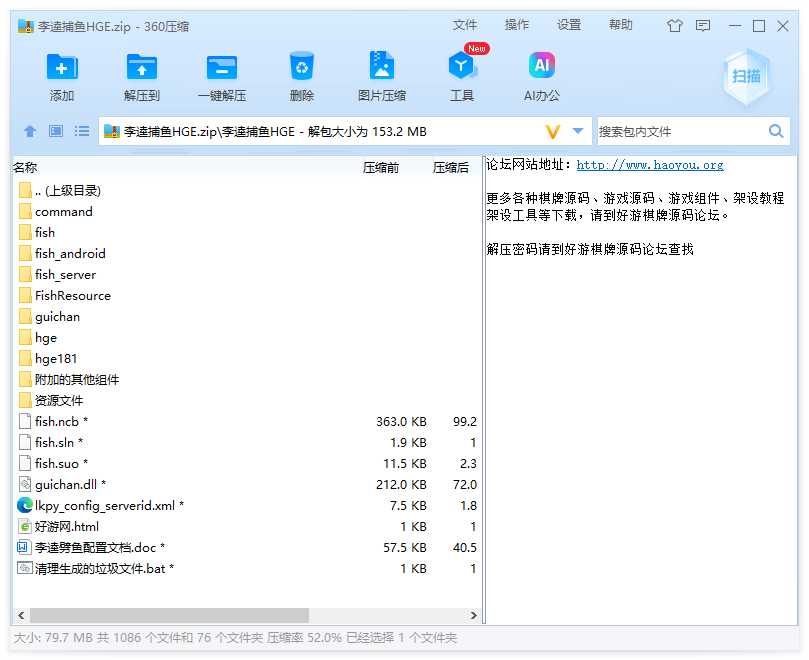Open the 工具 (Tools) icon
Screen dimensions: 809x660
[461, 67]
